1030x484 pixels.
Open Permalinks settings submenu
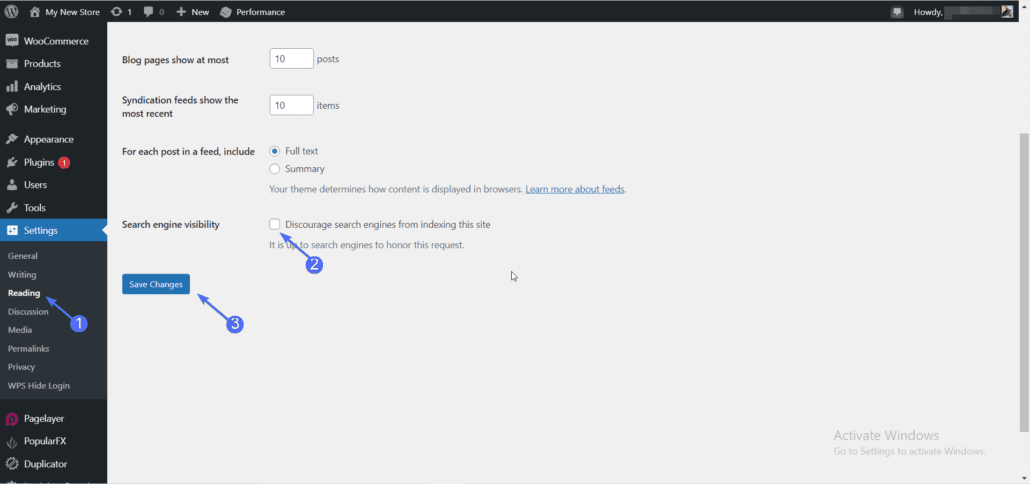[28, 349]
